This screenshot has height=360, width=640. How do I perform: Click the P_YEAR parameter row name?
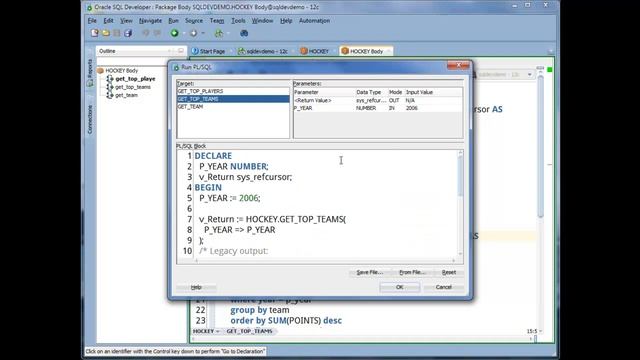303,108
